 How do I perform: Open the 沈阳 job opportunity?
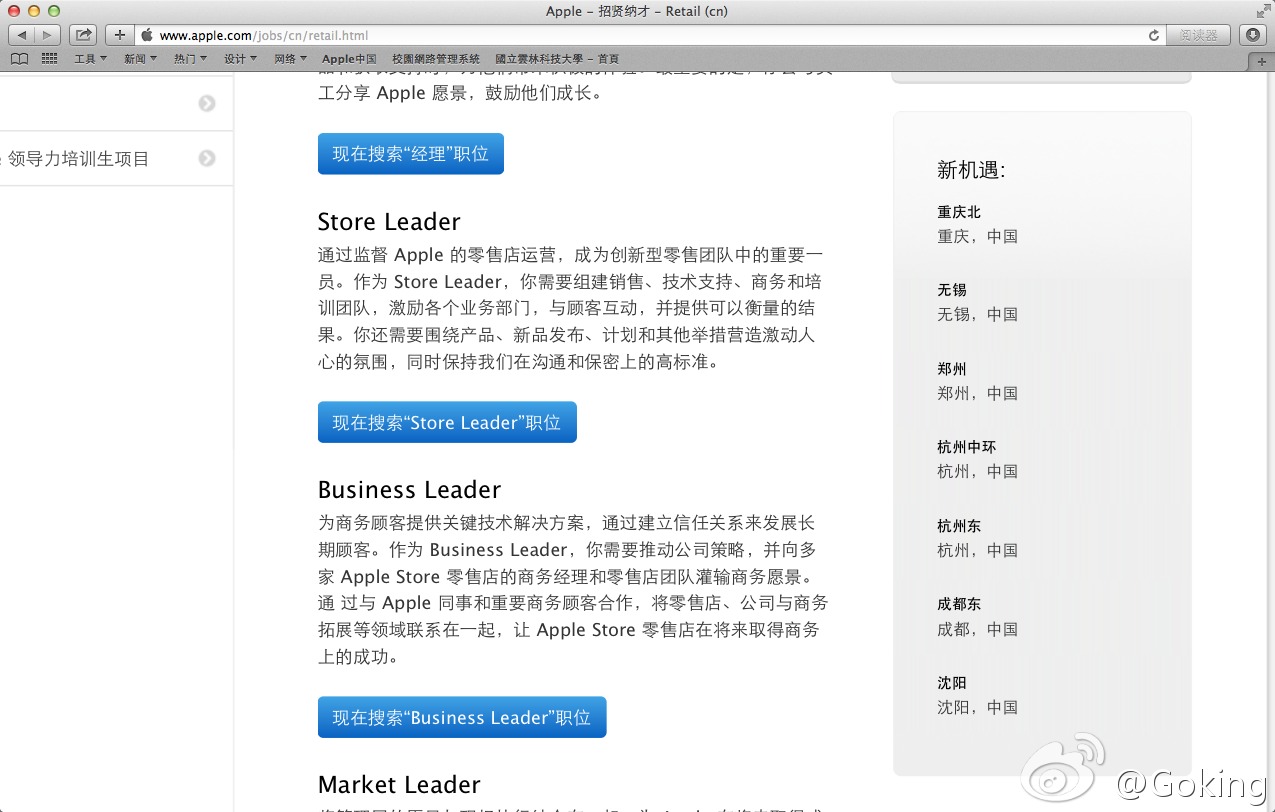pos(952,683)
